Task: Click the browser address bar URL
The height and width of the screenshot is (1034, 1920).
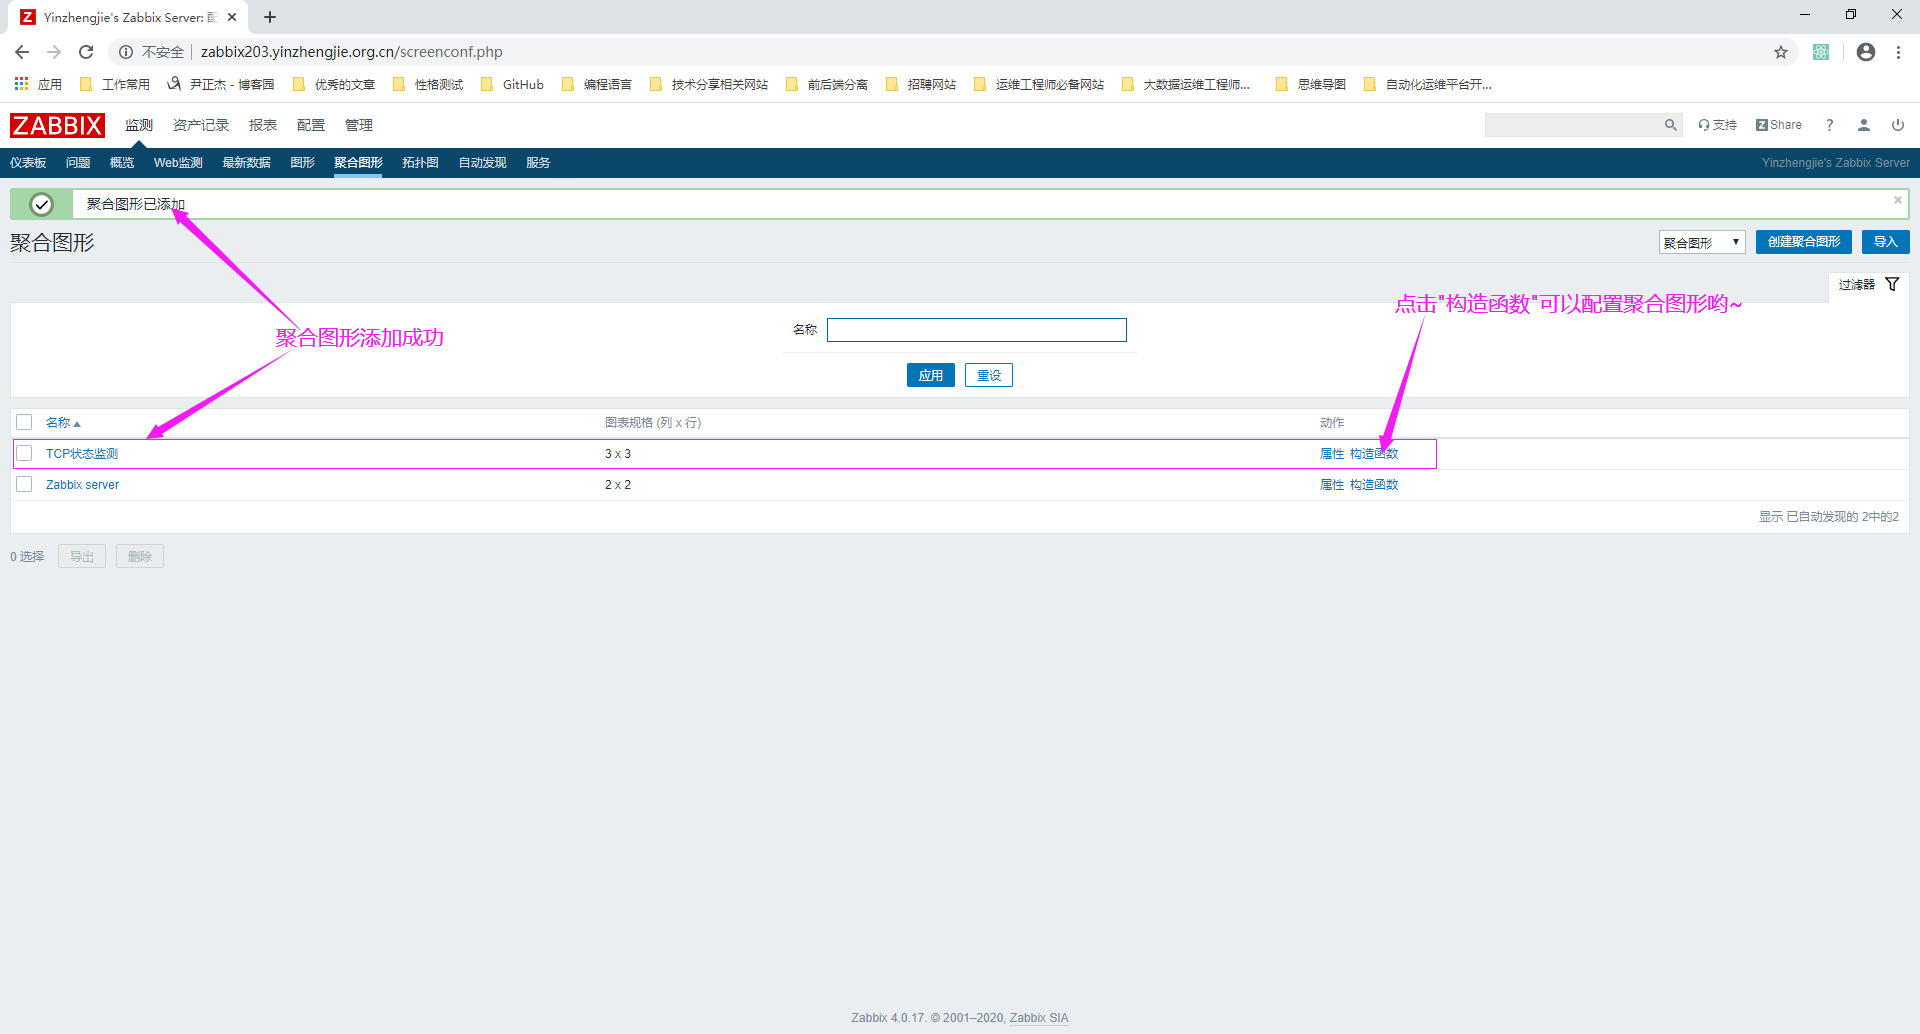Action: coord(351,52)
